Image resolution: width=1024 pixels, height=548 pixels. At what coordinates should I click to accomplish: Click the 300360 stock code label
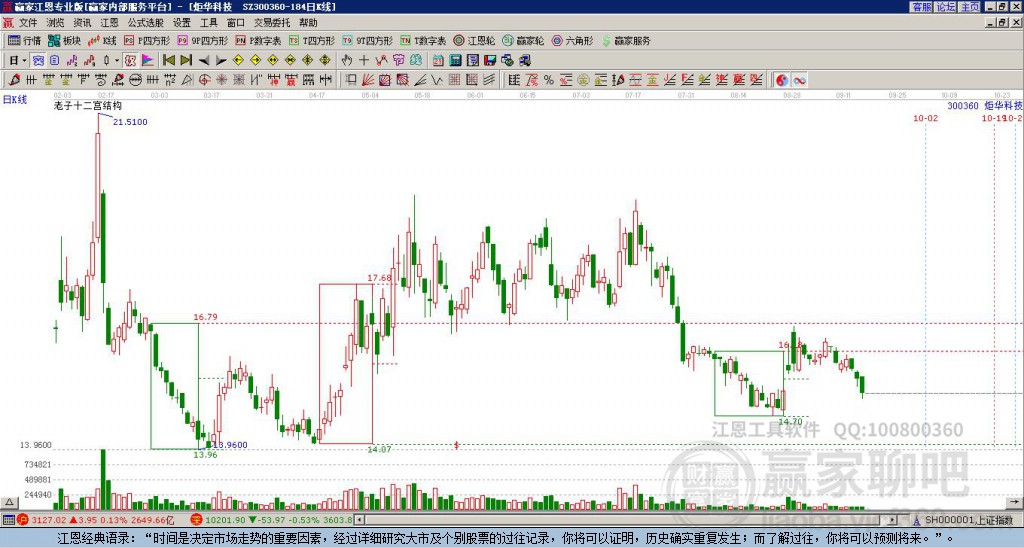[963, 105]
